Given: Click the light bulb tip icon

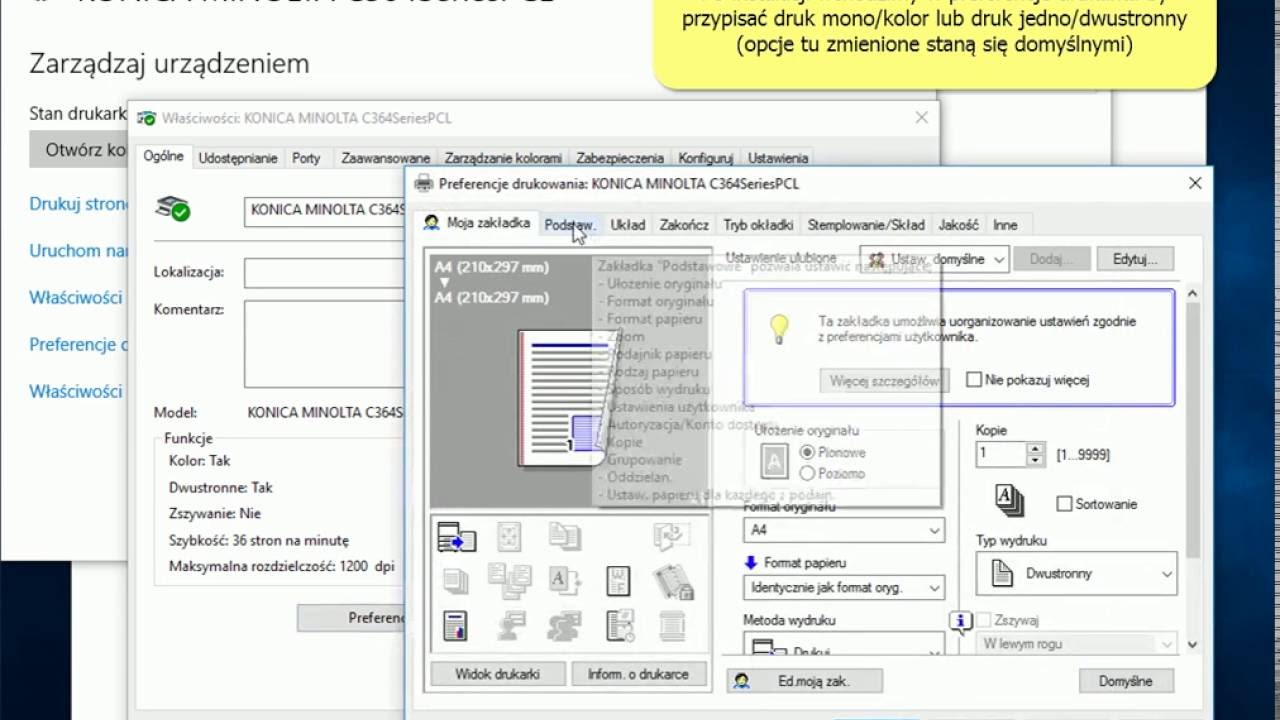Looking at the screenshot, I should [x=779, y=329].
